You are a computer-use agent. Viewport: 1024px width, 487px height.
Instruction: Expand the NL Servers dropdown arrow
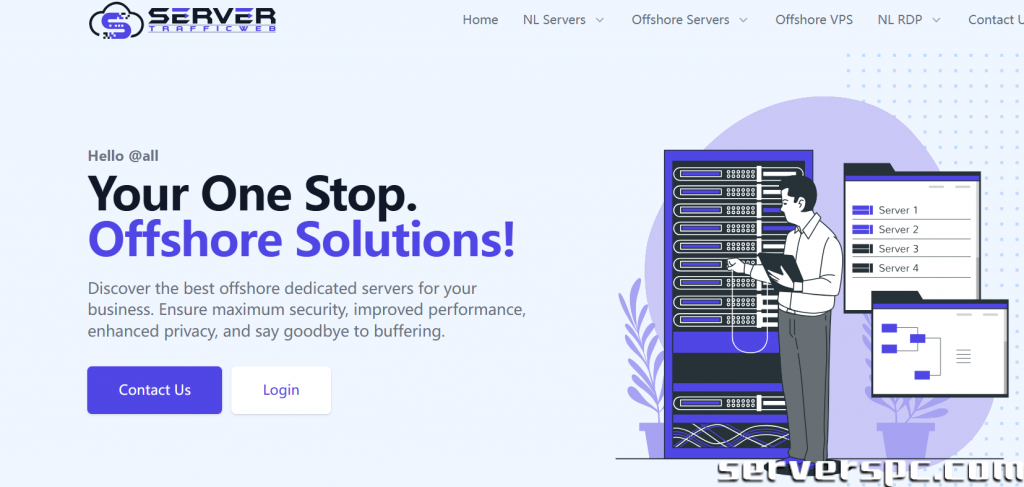[x=600, y=20]
